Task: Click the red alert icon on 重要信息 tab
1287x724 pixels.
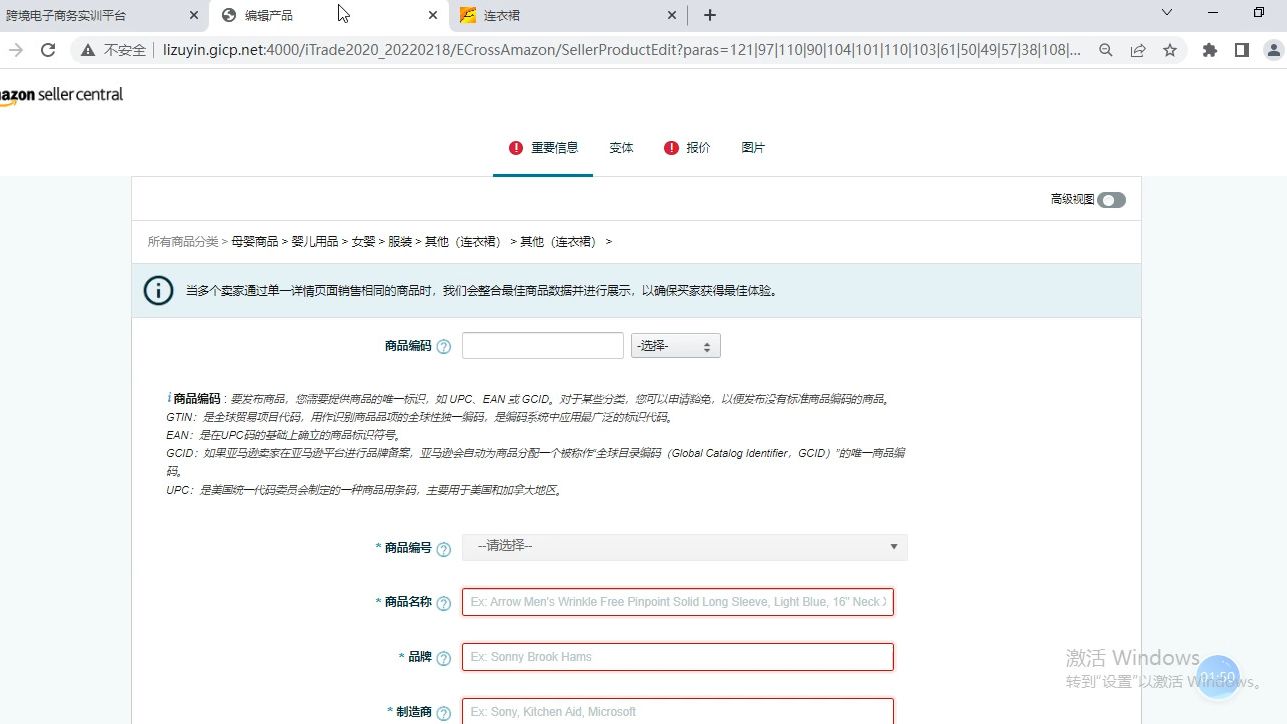Action: (516, 148)
